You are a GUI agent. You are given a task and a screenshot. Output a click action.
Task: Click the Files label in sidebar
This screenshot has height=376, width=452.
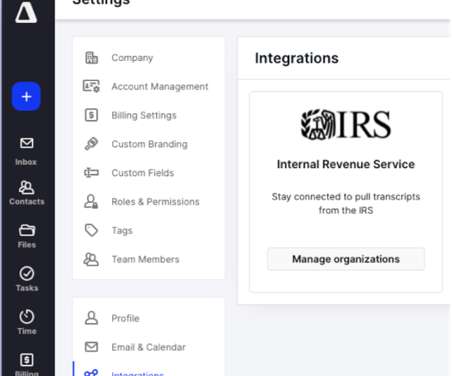click(27, 245)
